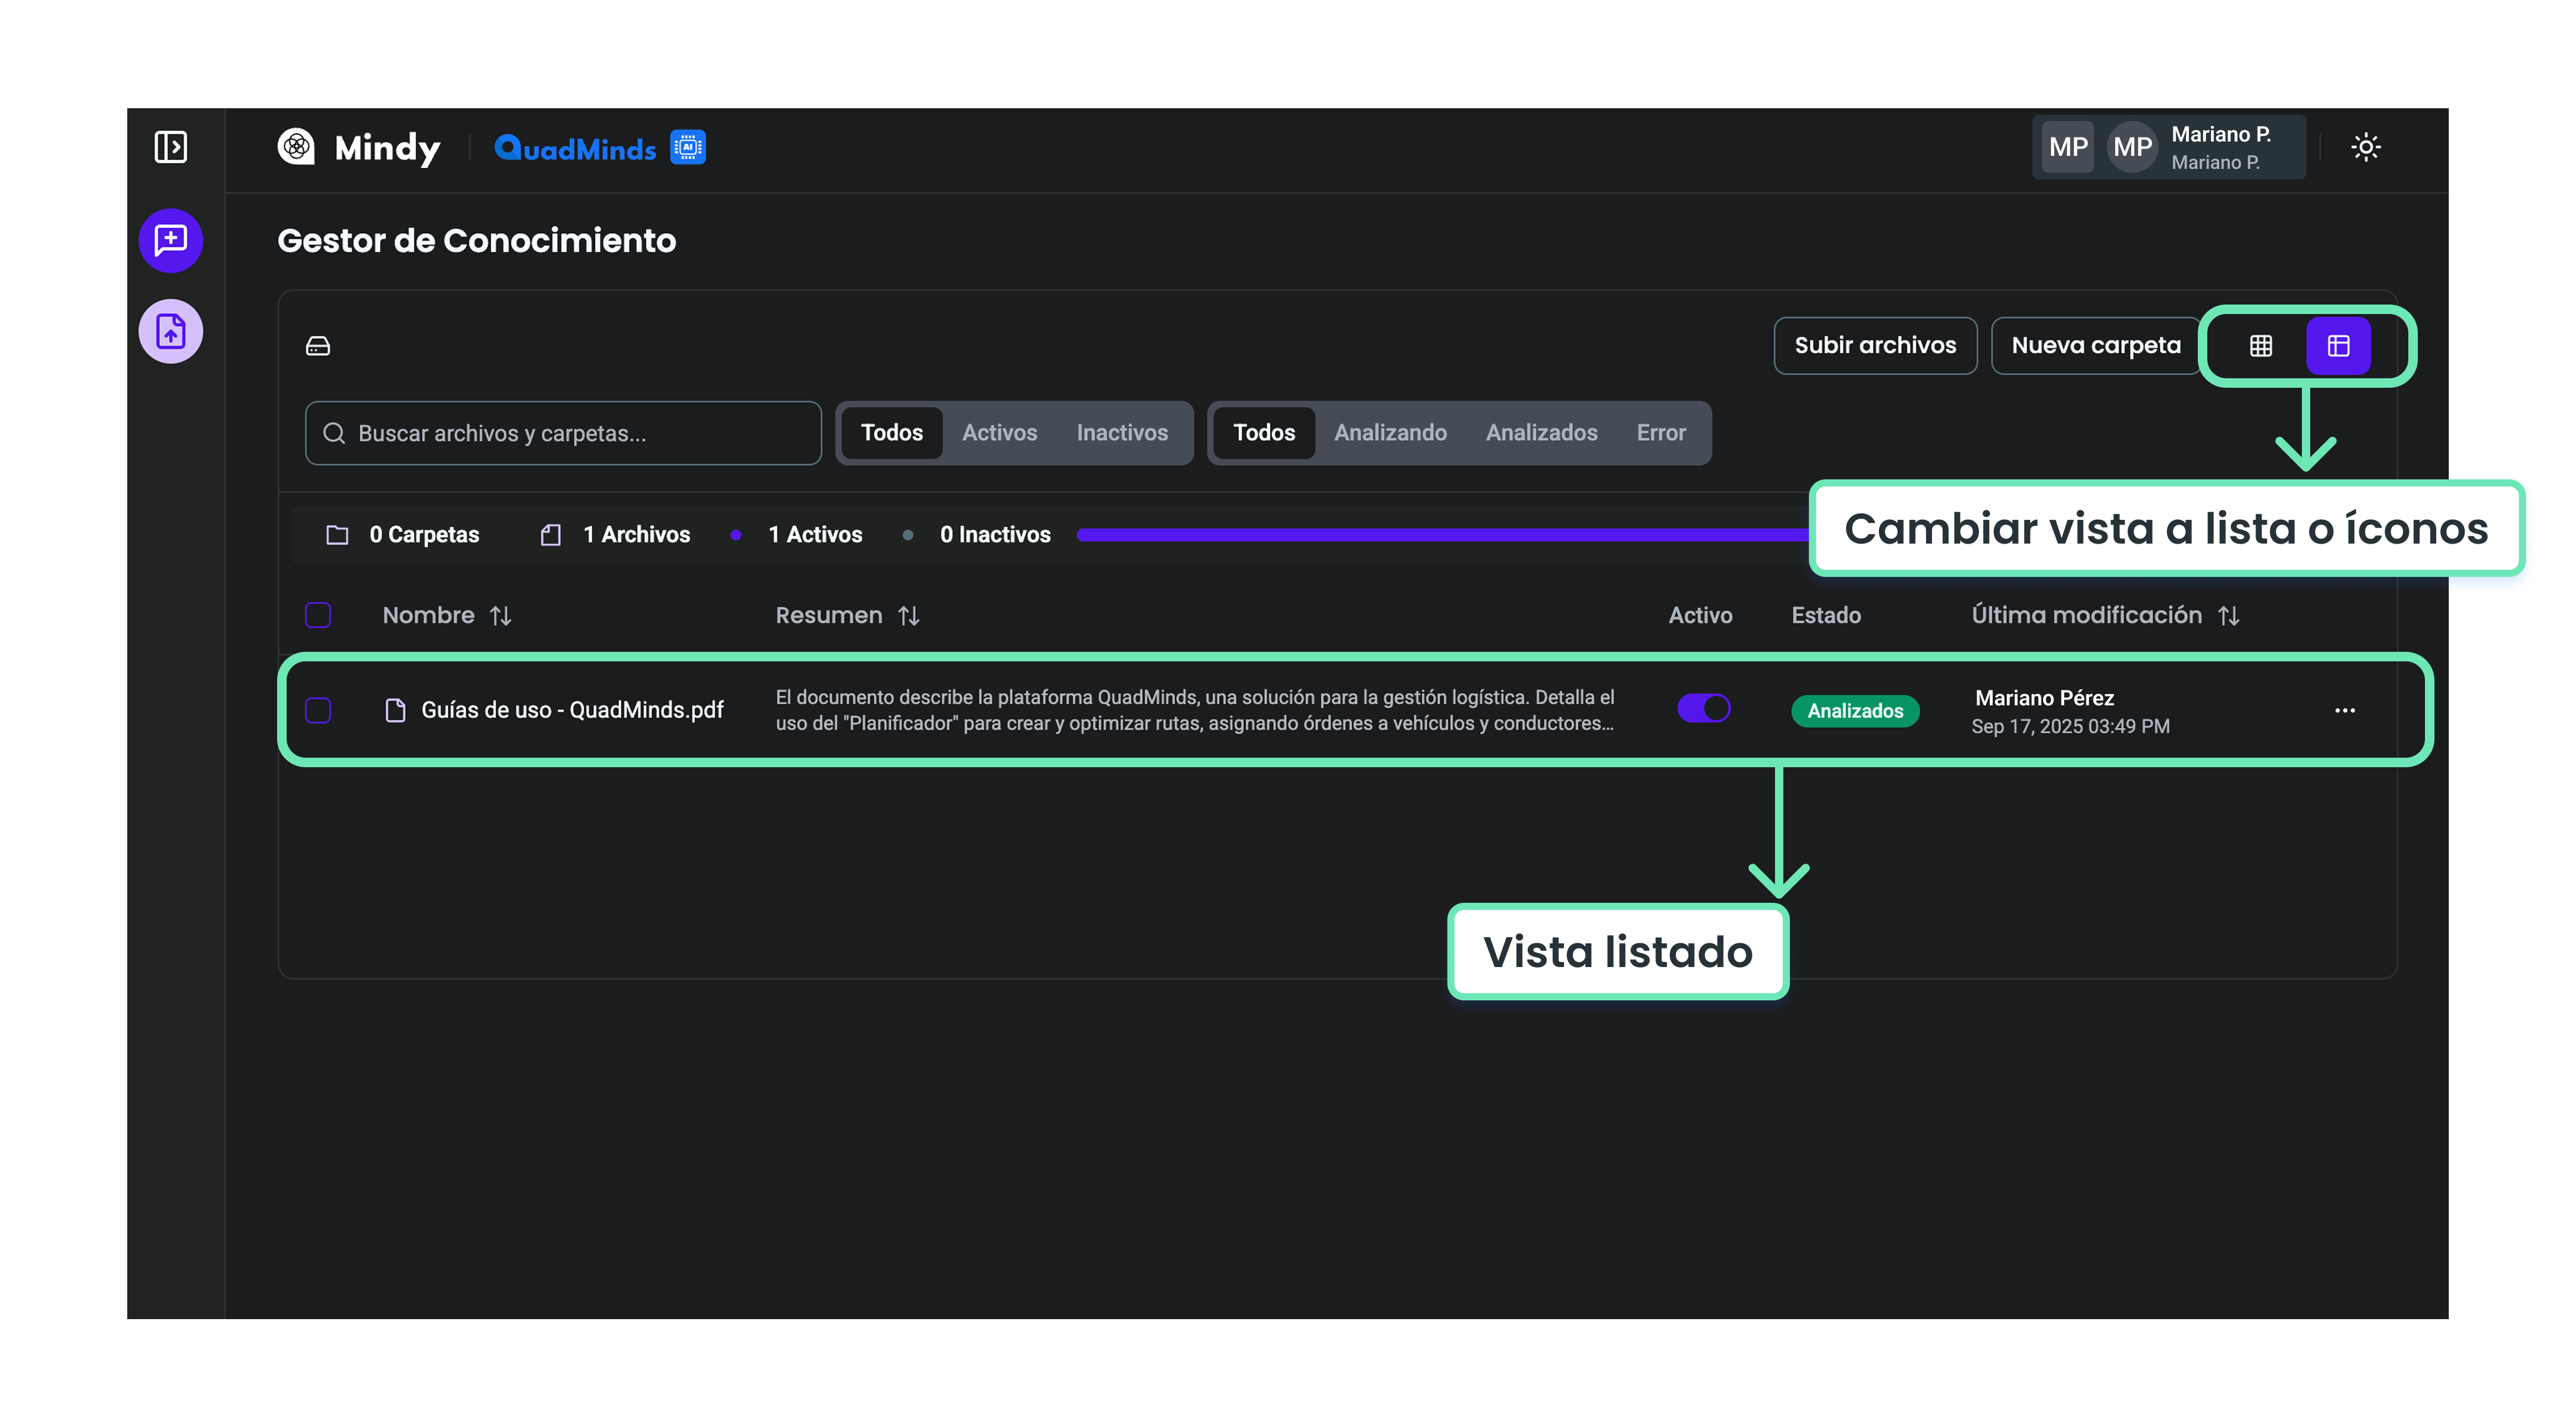Click the root storage drive icon

(x=318, y=346)
